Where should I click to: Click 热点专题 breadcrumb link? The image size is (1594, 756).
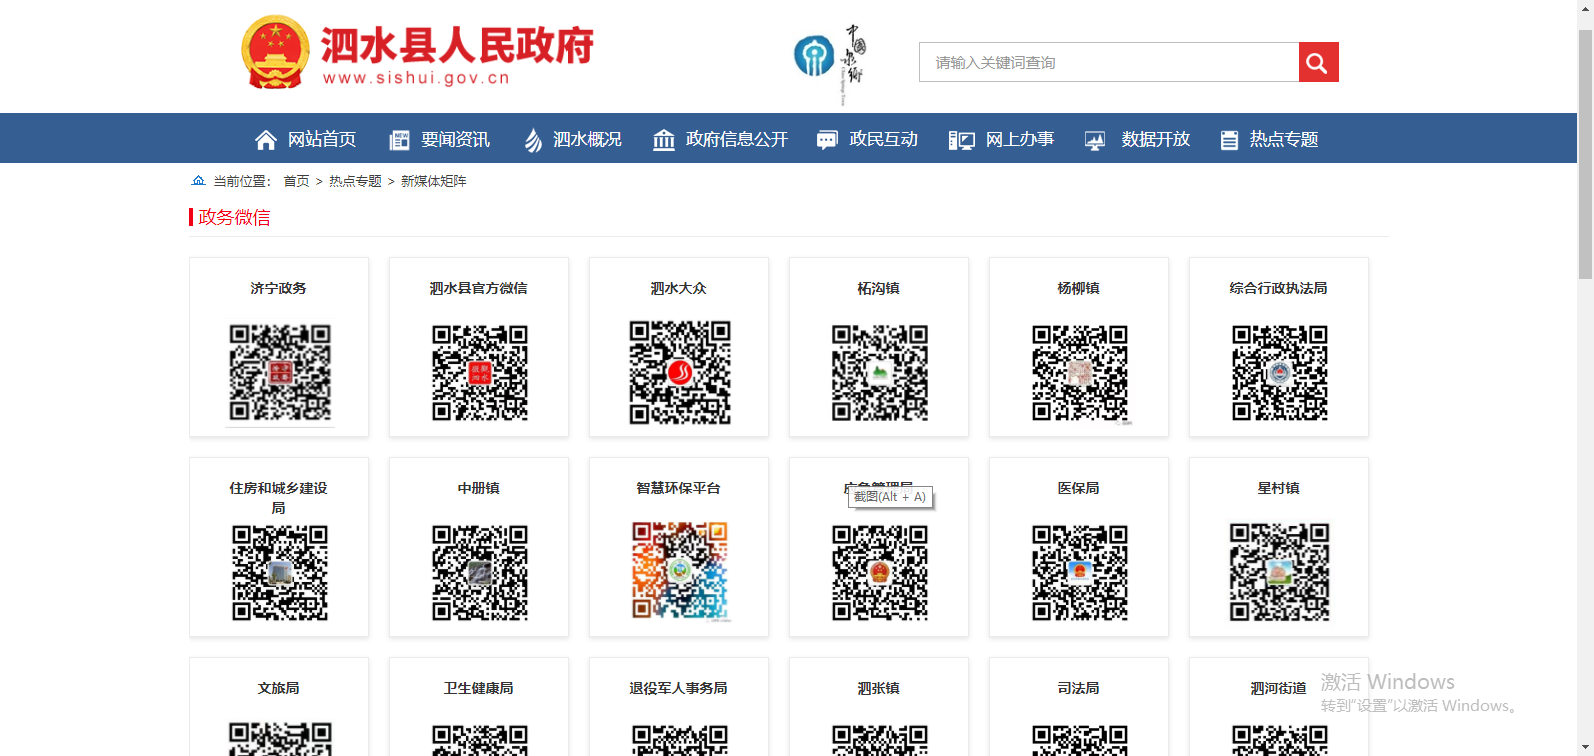click(355, 181)
